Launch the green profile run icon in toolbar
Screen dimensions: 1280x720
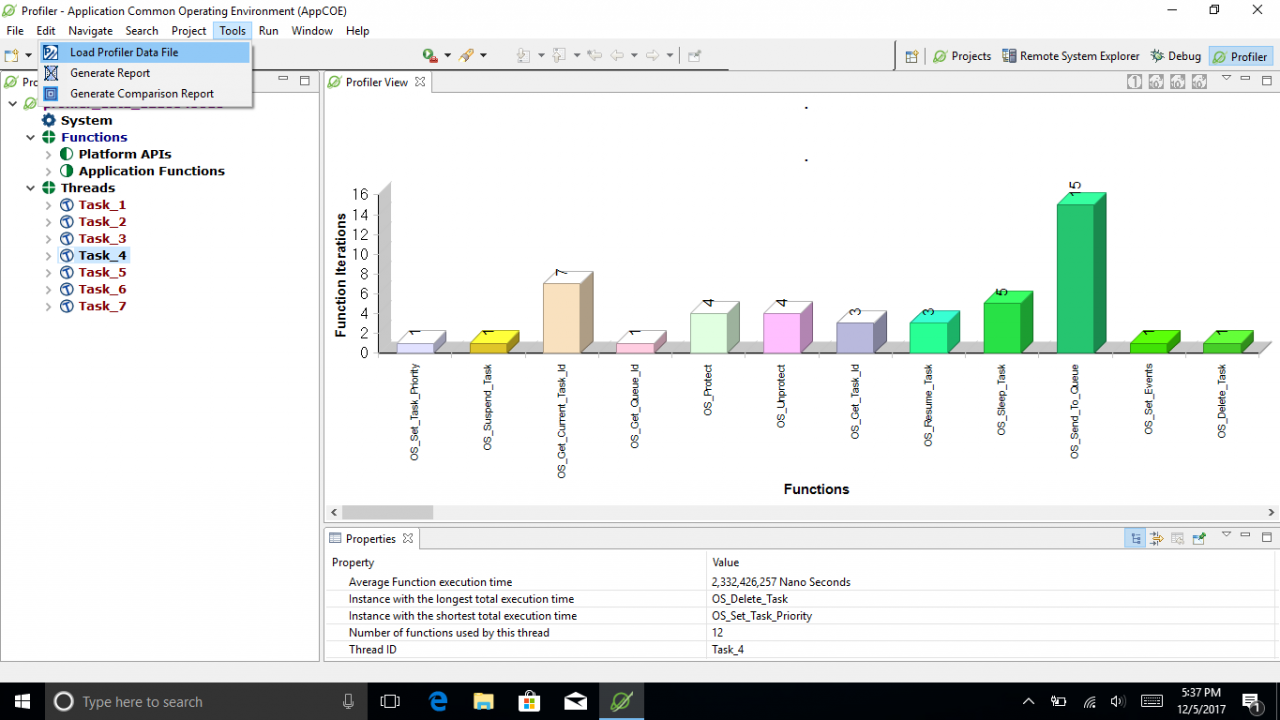[428, 55]
